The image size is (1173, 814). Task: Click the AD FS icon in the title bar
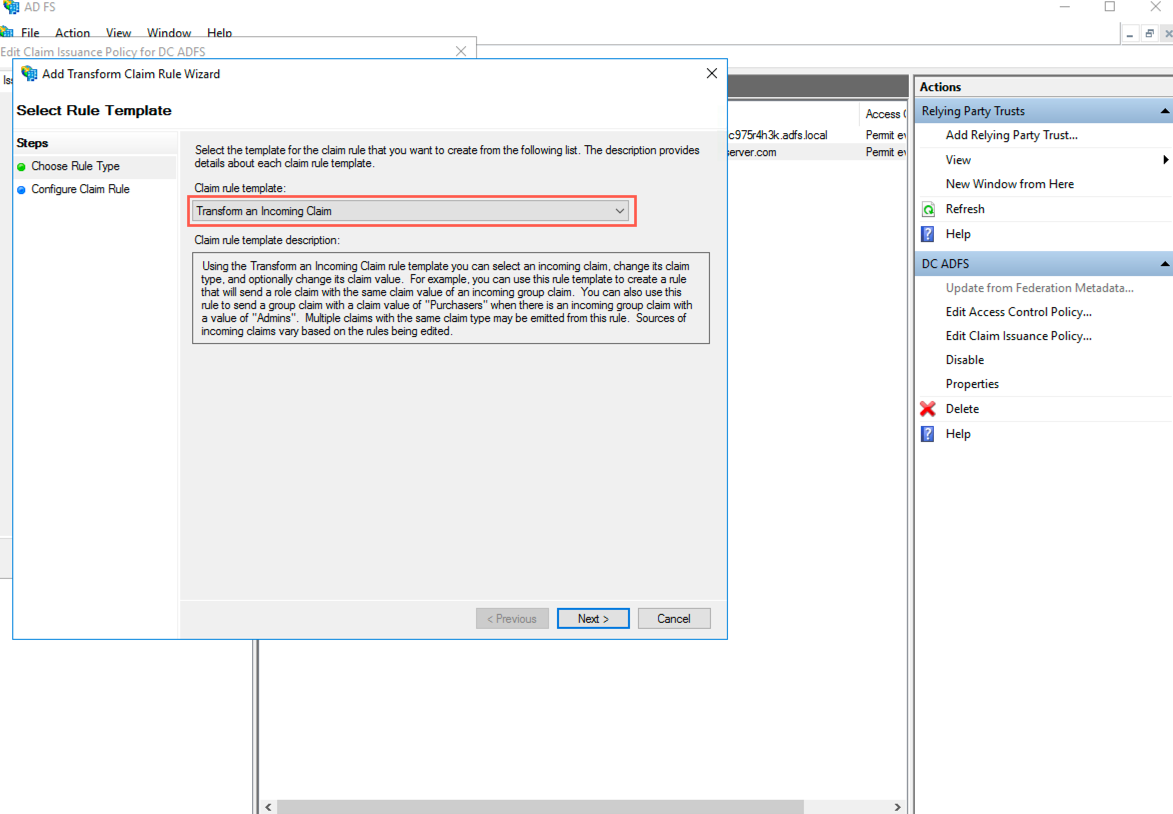(10, 6)
